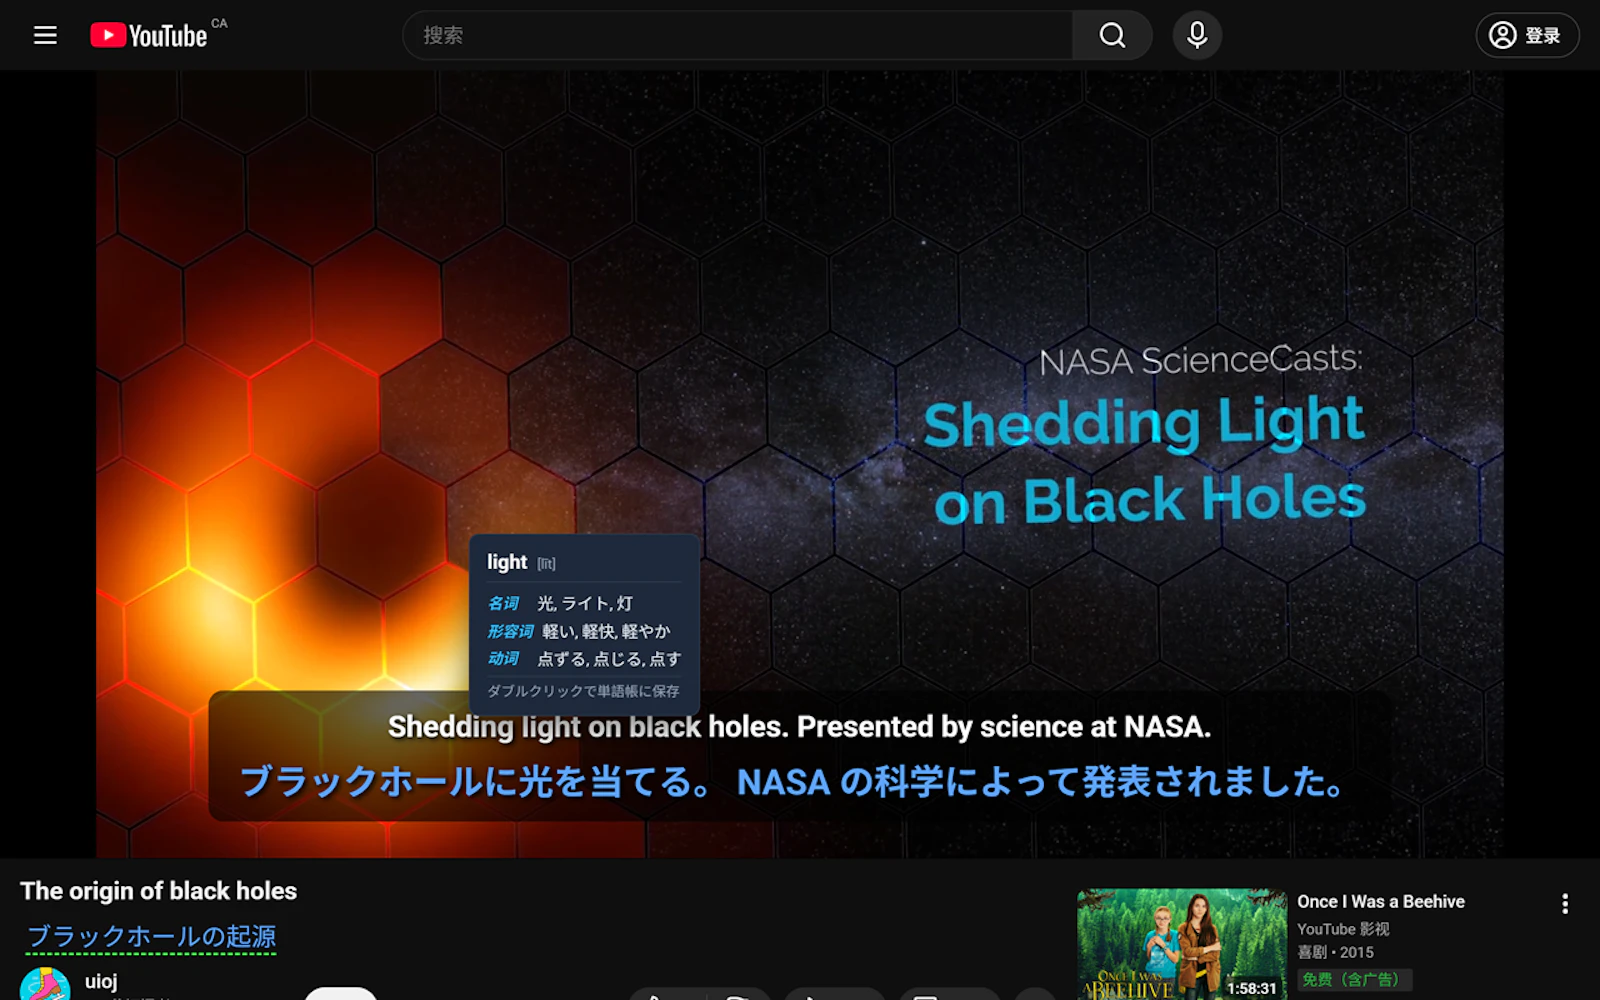The image size is (1600, 1000).
Task: Click the YouTube 影视 channel label
Action: [x=1343, y=929]
